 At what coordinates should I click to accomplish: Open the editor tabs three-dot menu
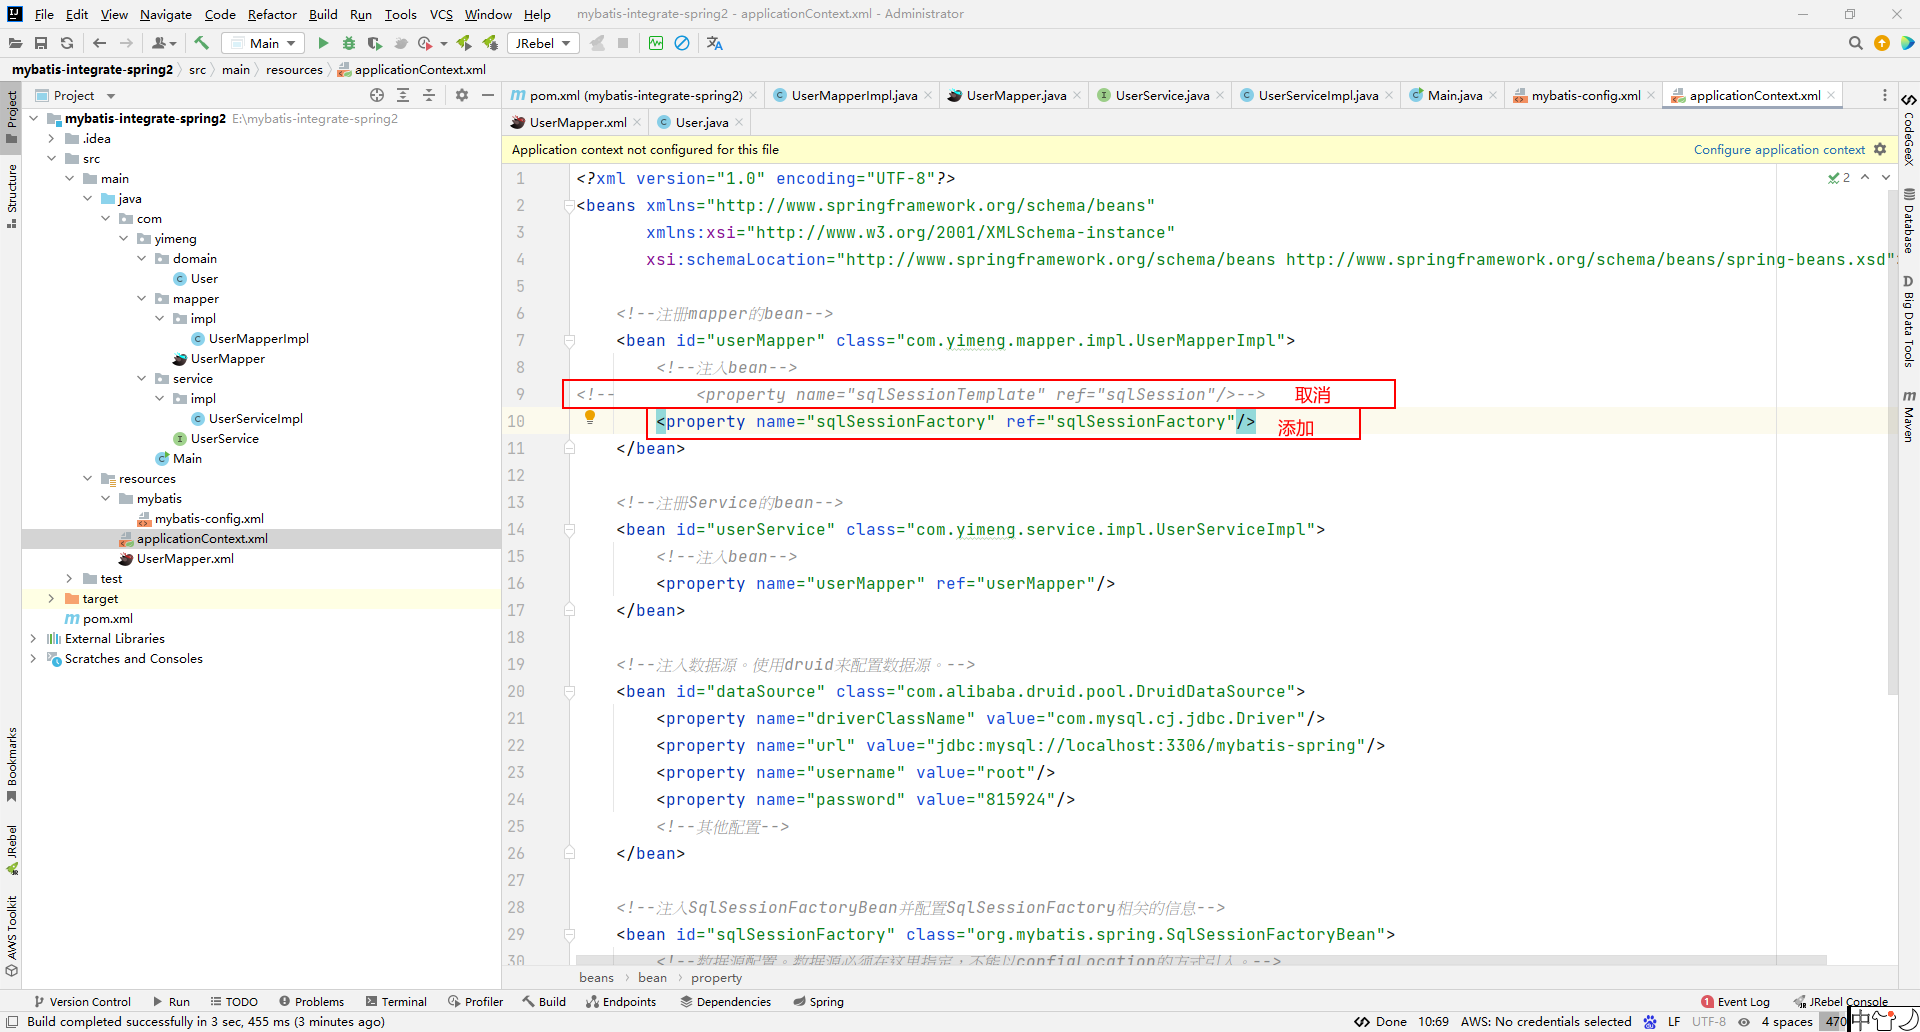[x=1885, y=95]
